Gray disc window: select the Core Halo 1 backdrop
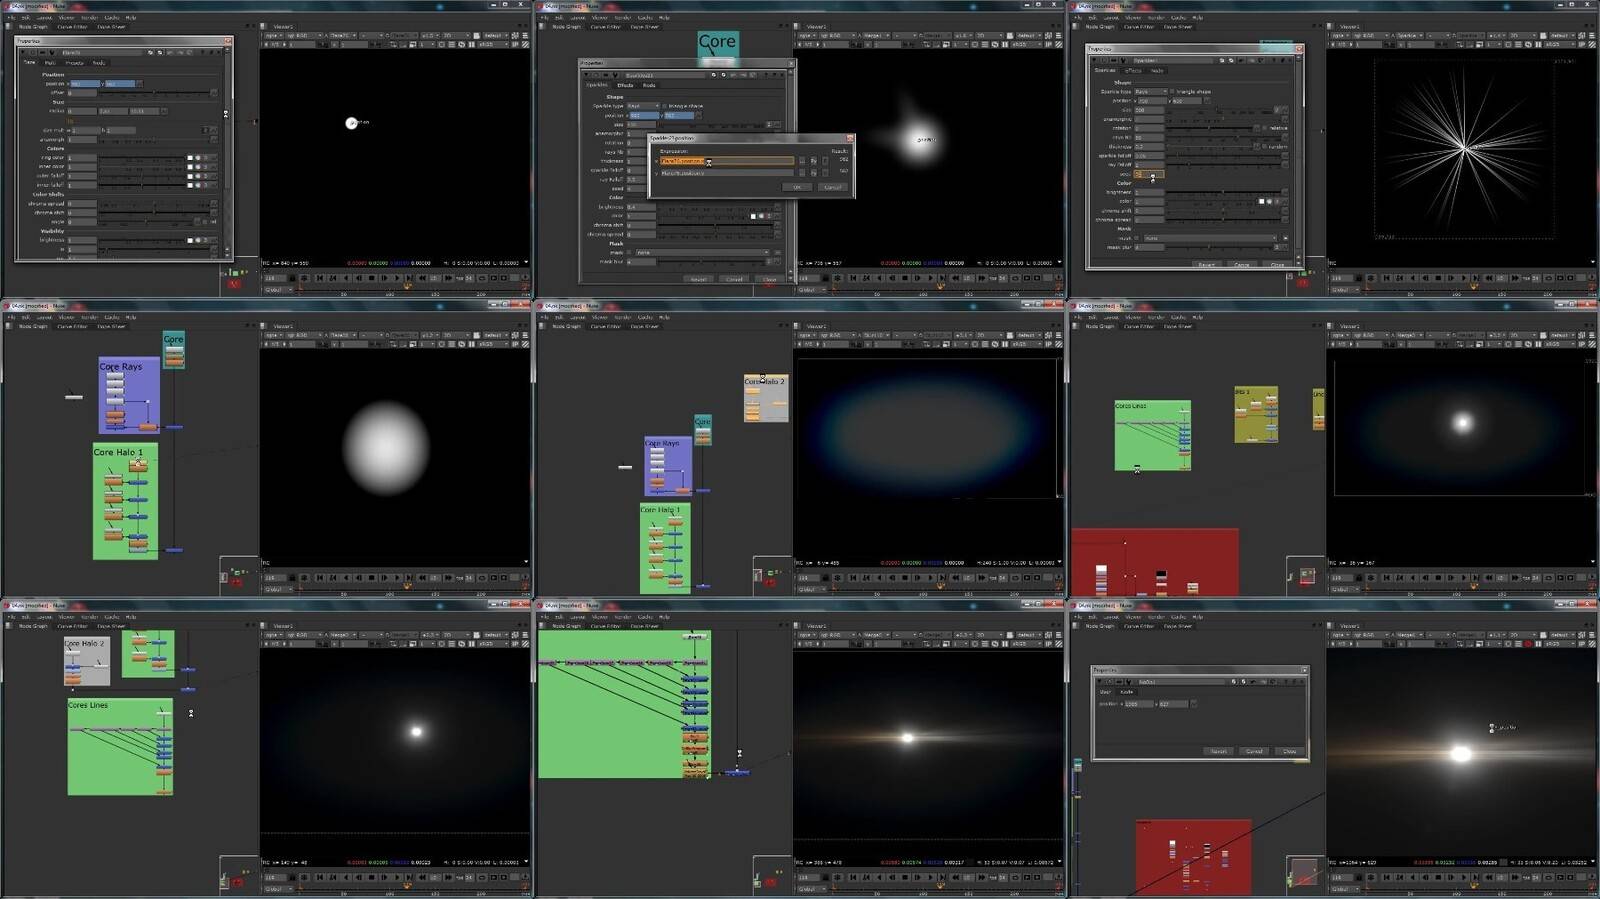Viewport: 1600px width, 899px height. point(125,500)
